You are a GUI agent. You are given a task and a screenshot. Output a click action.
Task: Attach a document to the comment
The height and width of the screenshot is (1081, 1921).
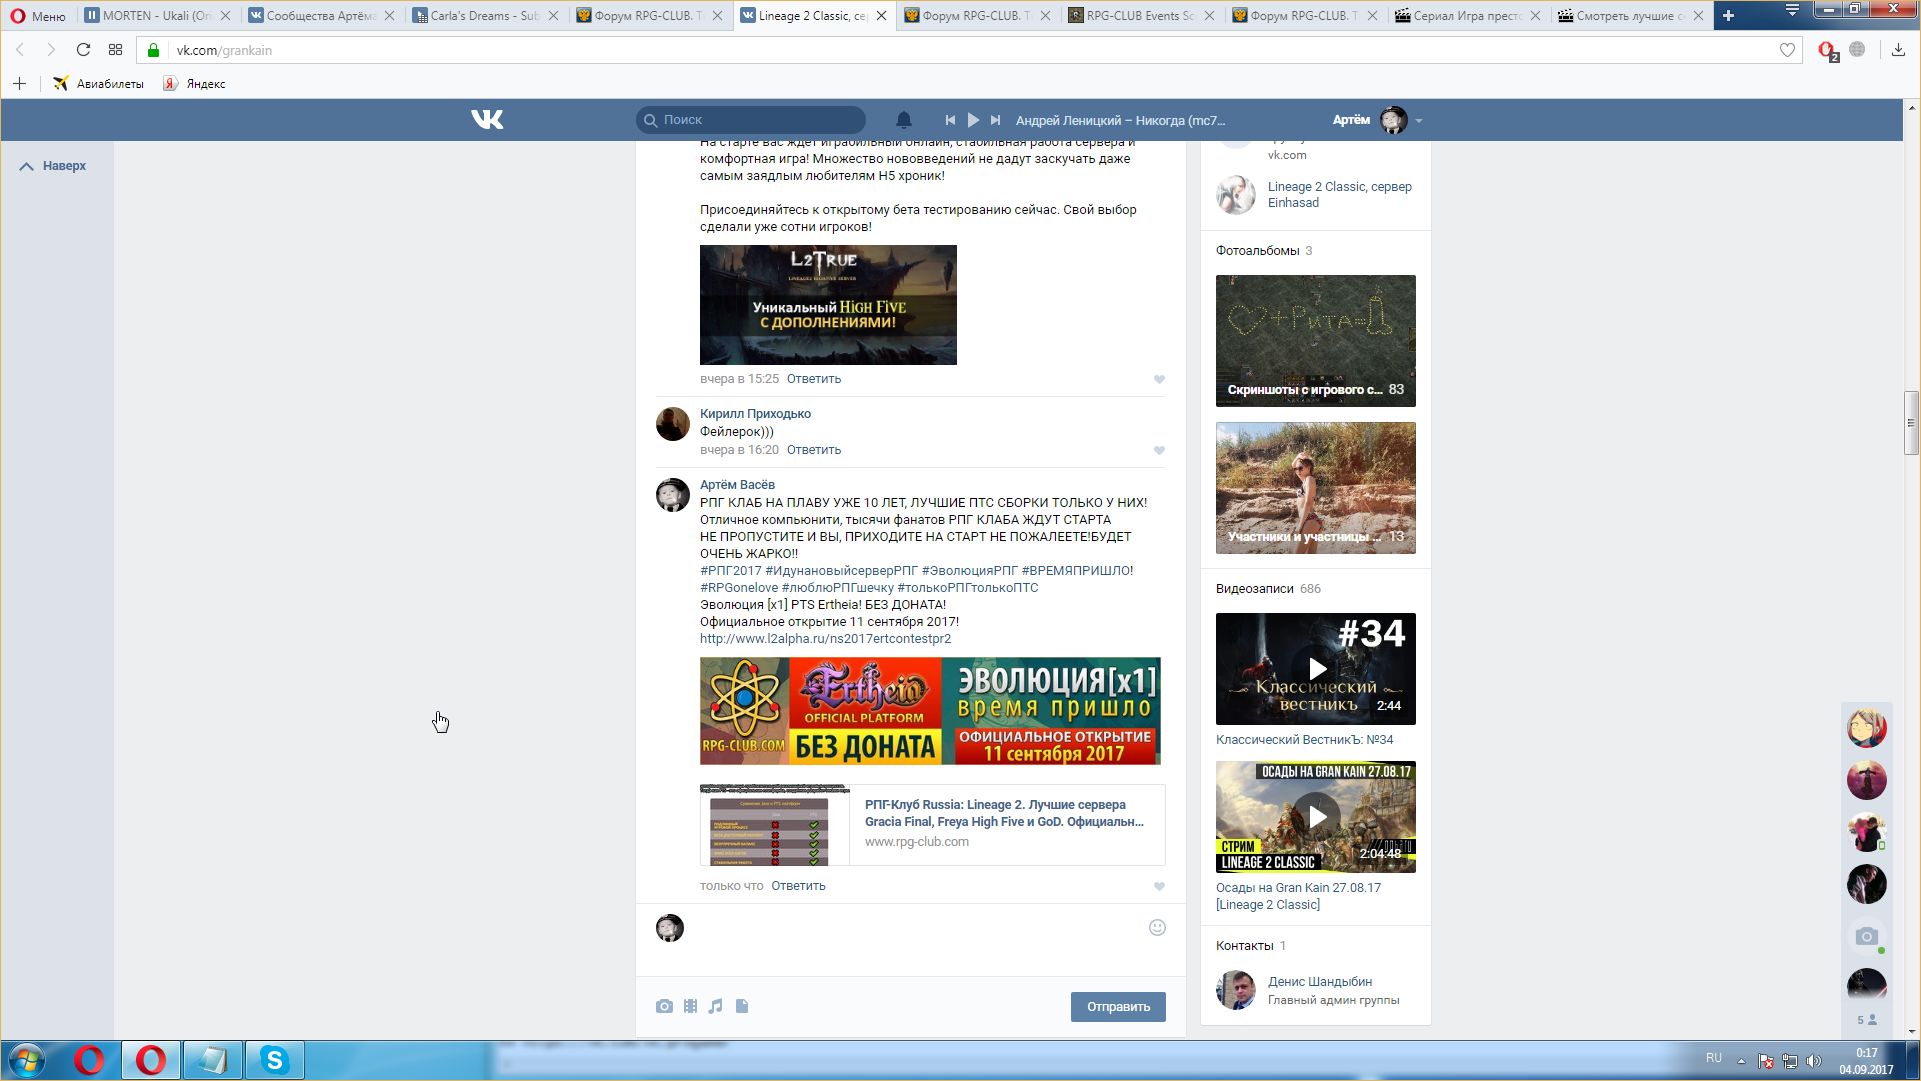[x=742, y=1007]
